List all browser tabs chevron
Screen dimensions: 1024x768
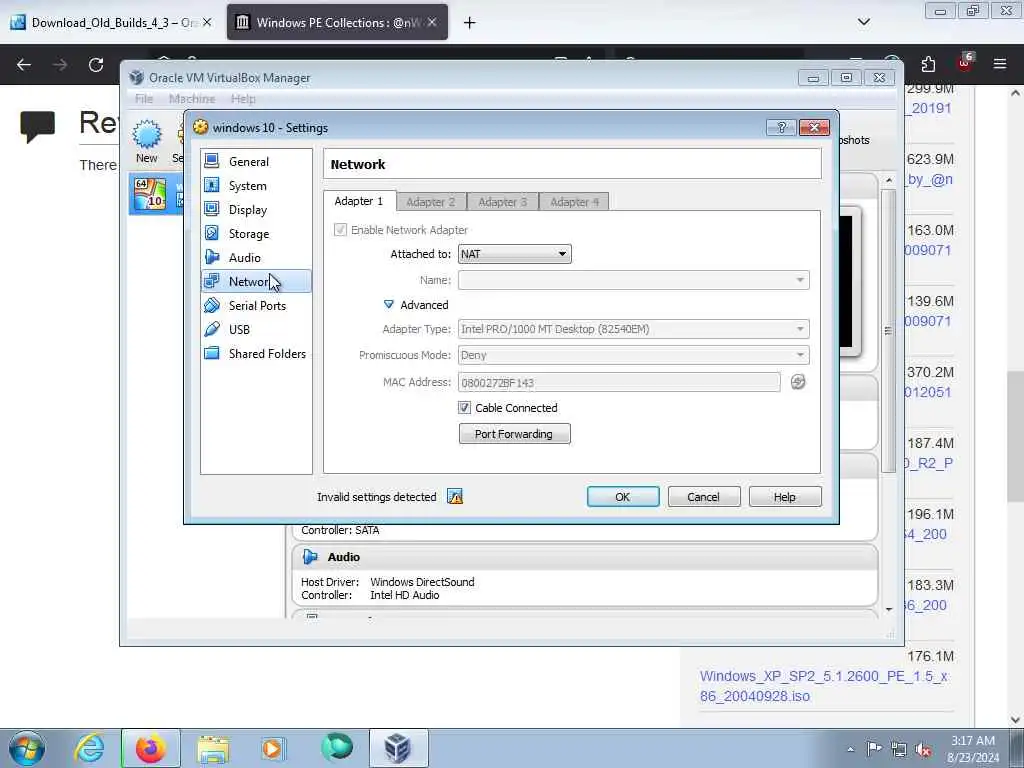coord(863,22)
